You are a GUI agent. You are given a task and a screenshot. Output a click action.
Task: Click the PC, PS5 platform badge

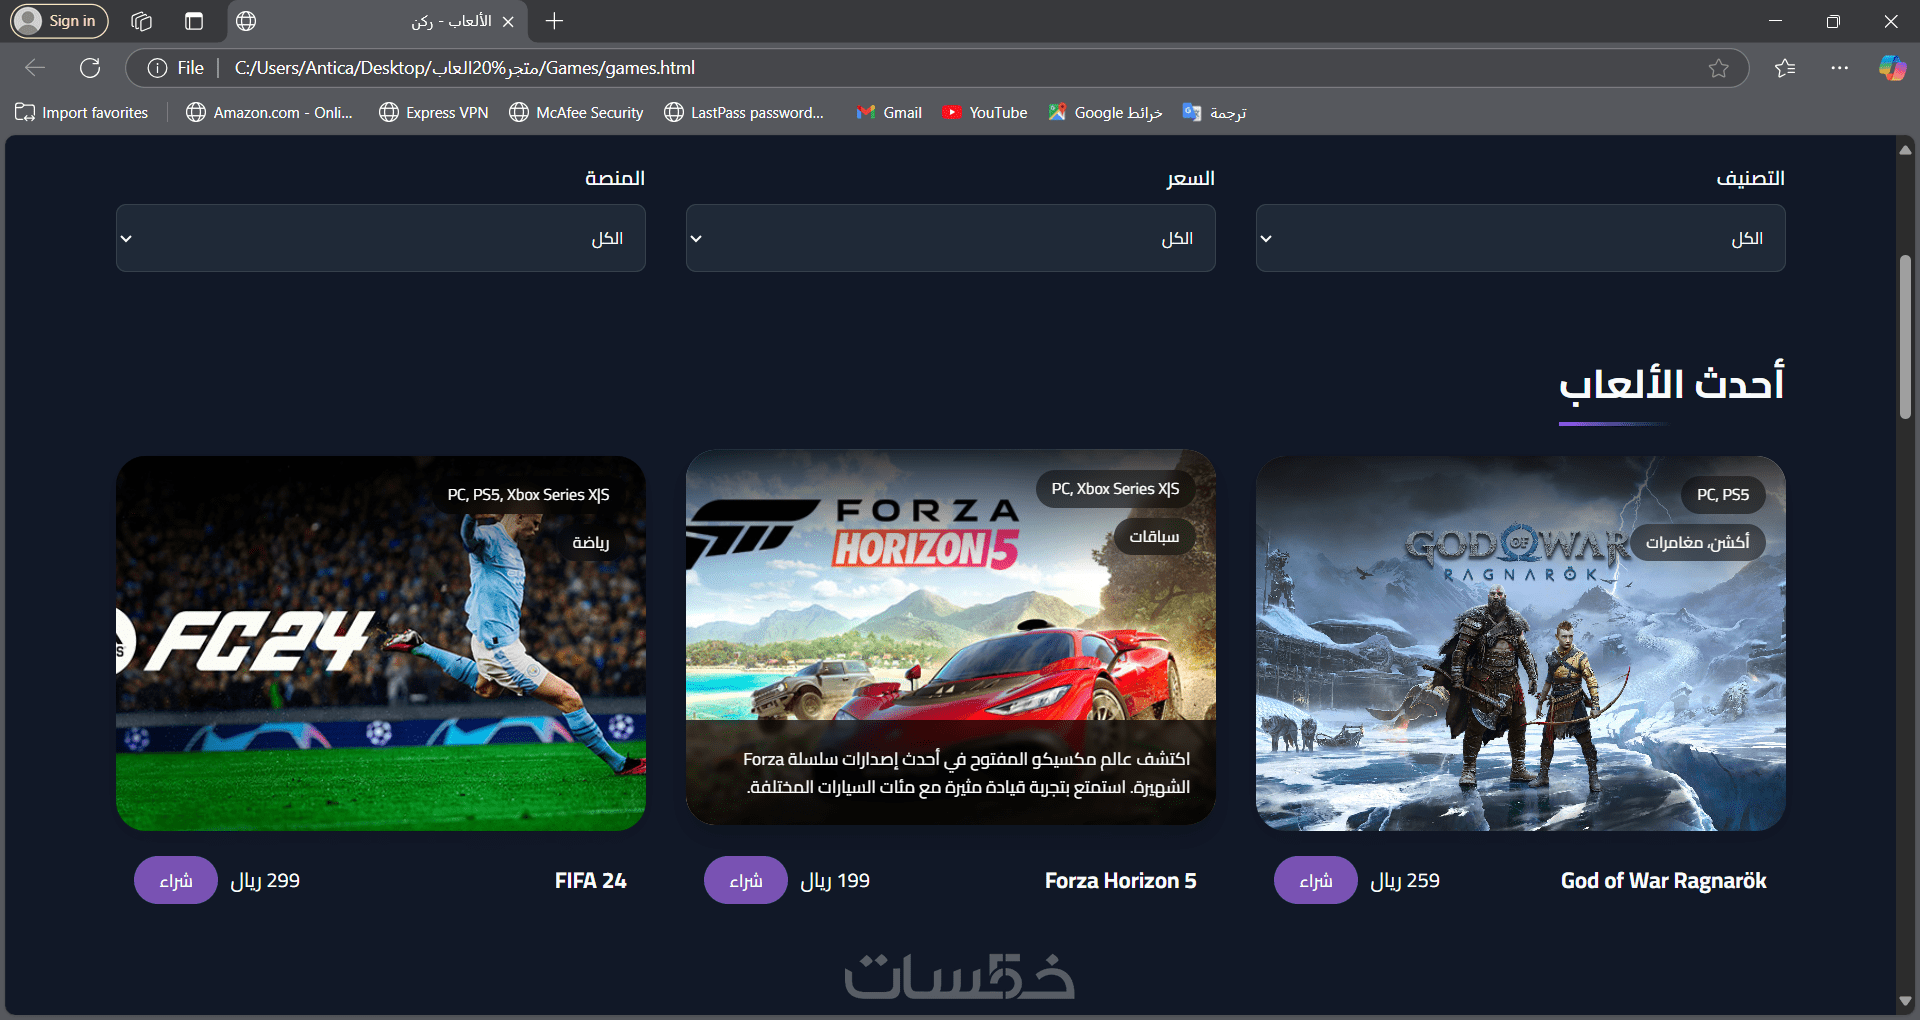tap(1723, 495)
